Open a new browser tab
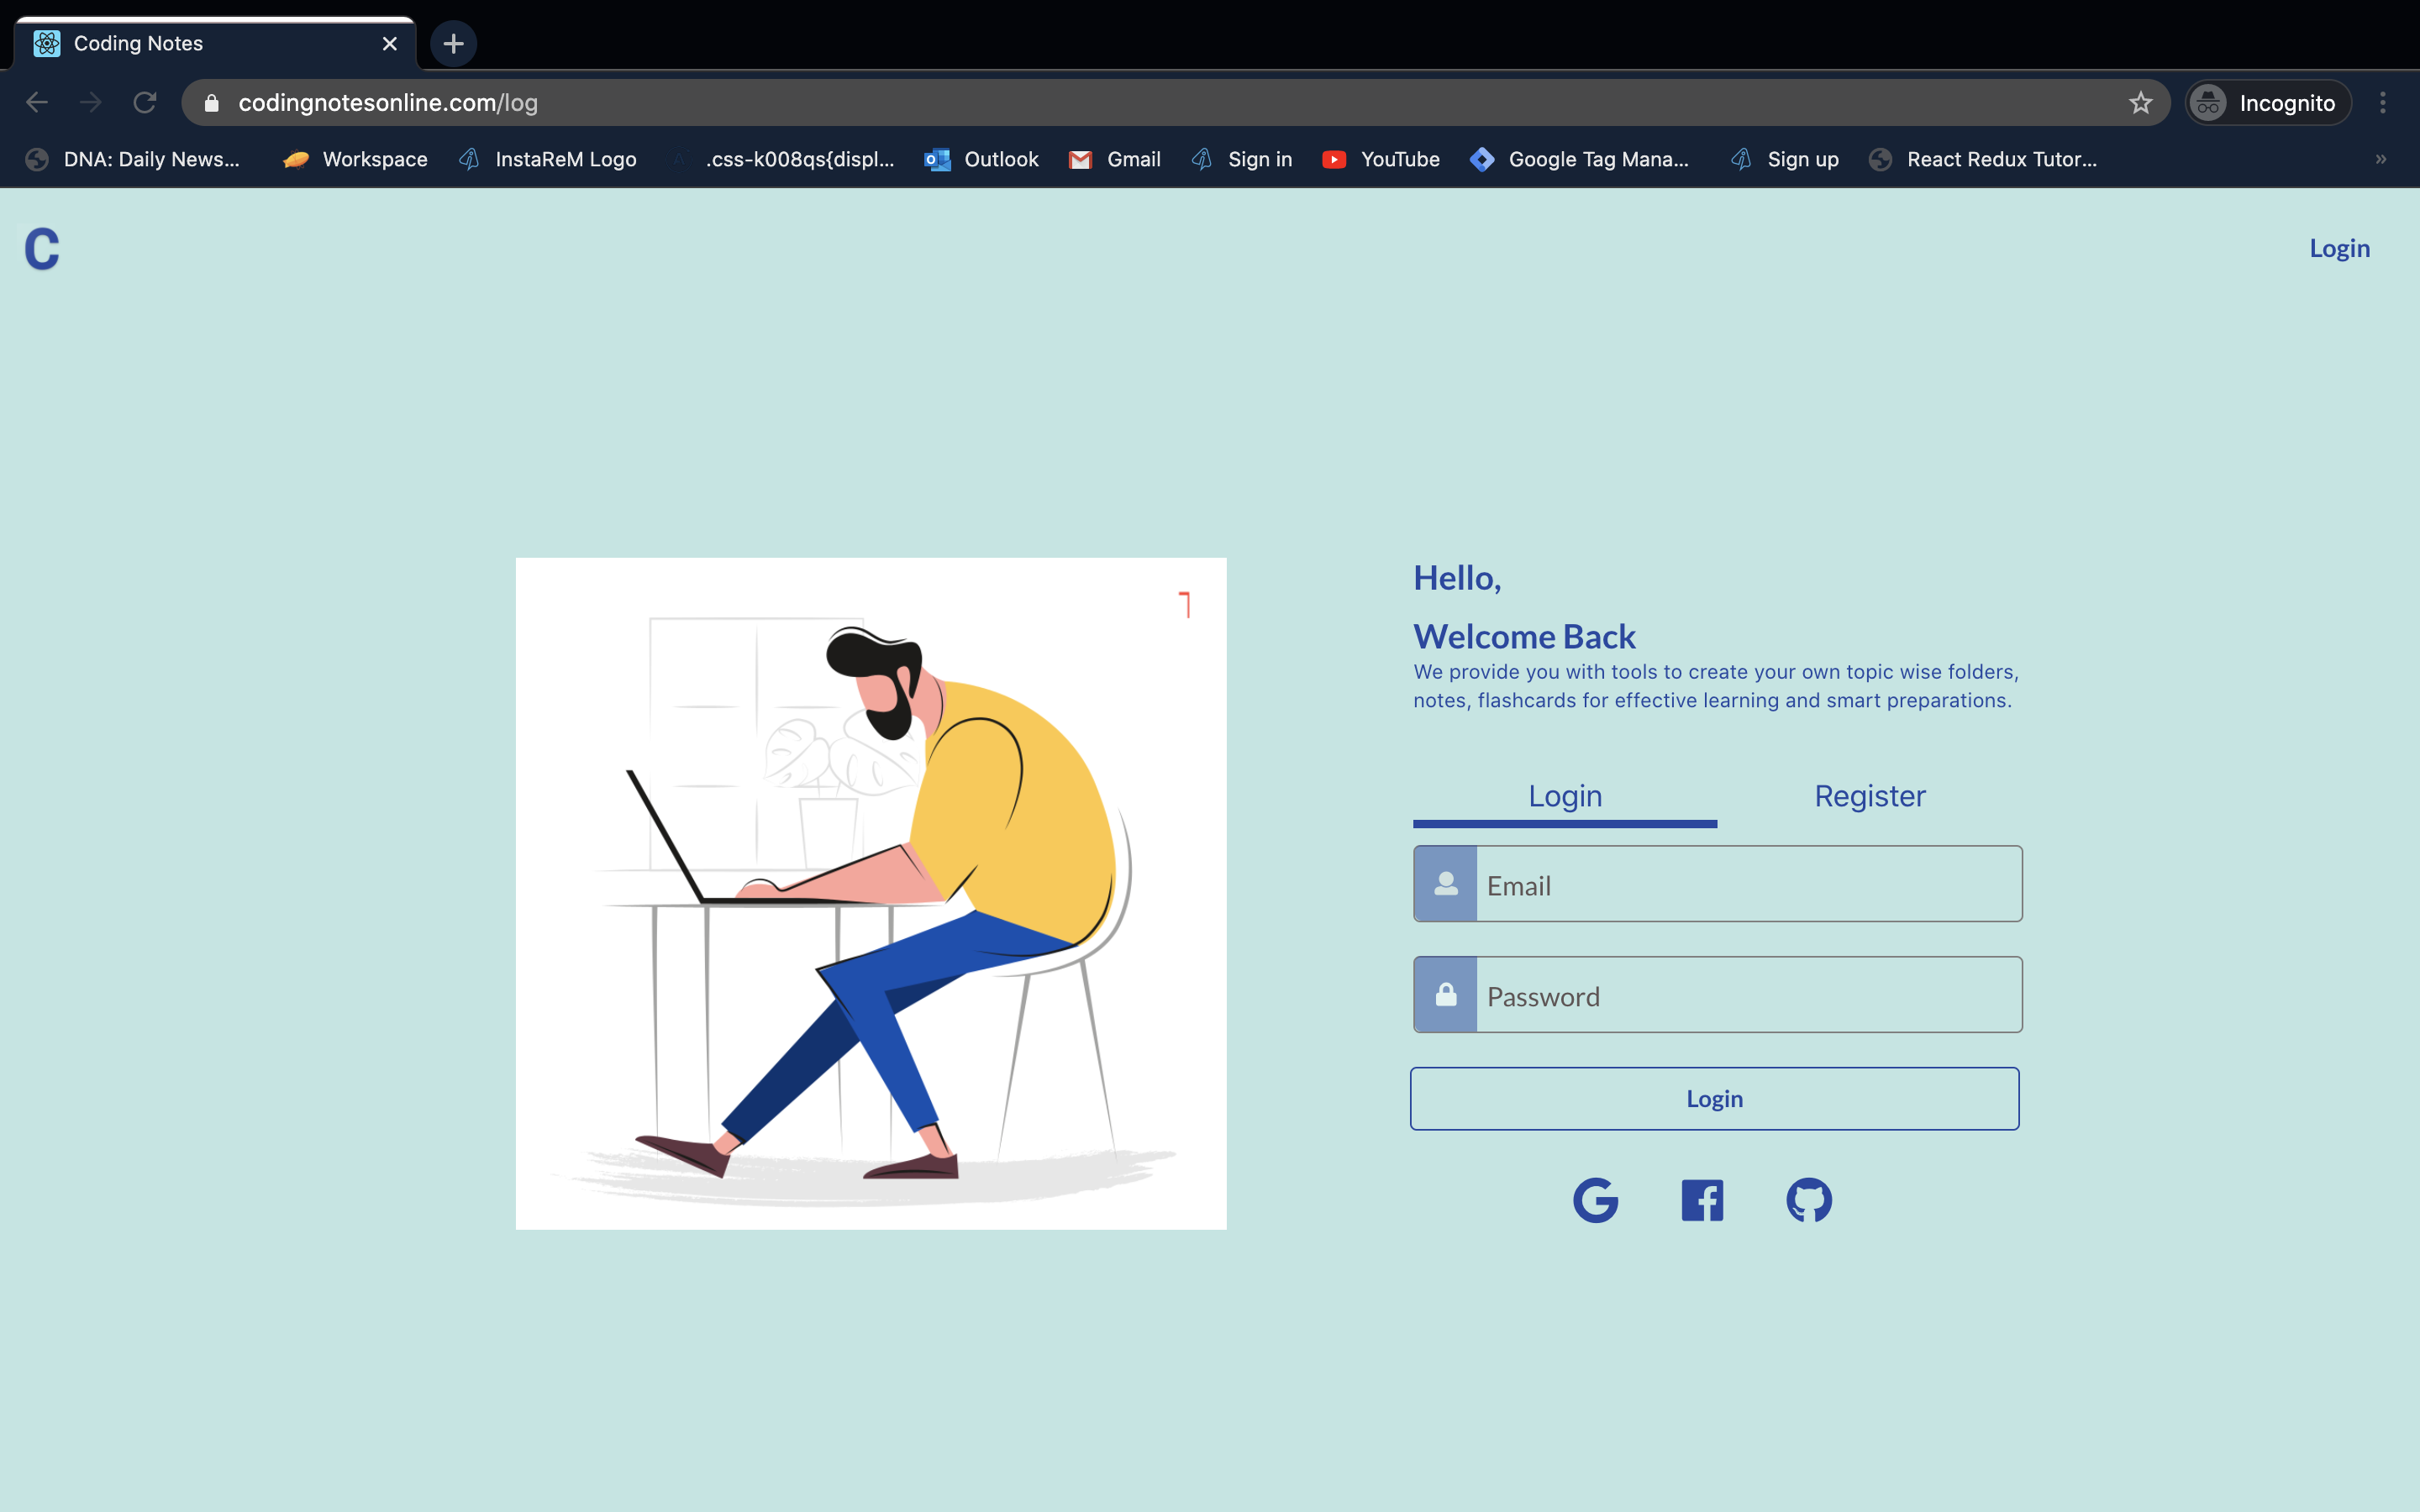This screenshot has width=2420, height=1512. [x=453, y=44]
